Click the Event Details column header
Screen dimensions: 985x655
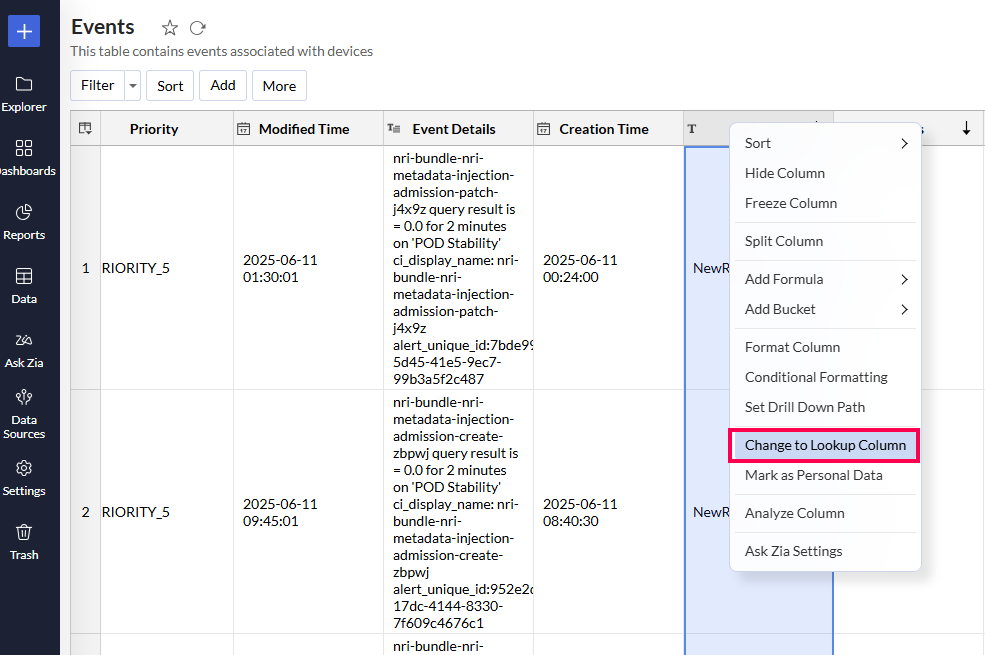pos(453,129)
